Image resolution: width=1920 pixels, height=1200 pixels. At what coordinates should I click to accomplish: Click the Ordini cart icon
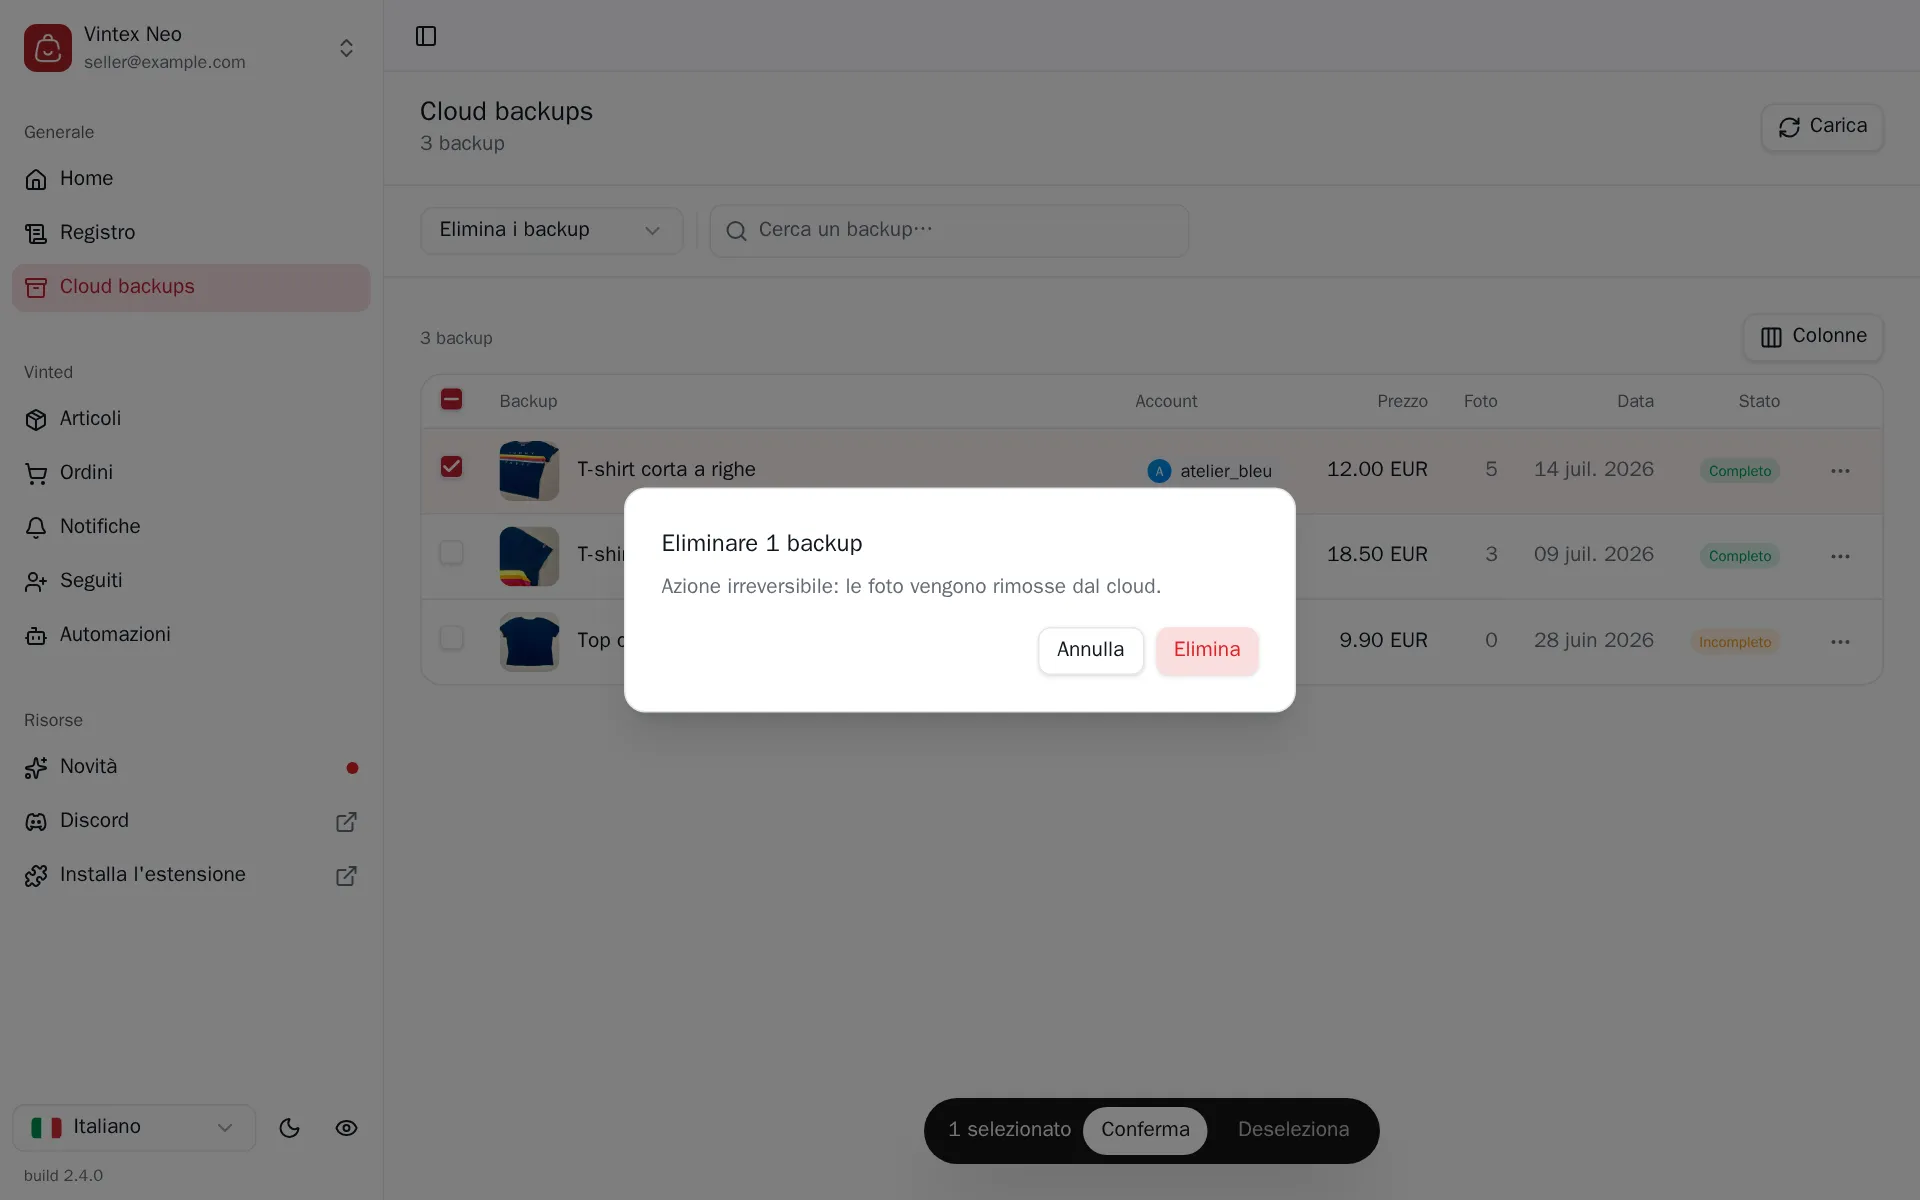point(36,474)
